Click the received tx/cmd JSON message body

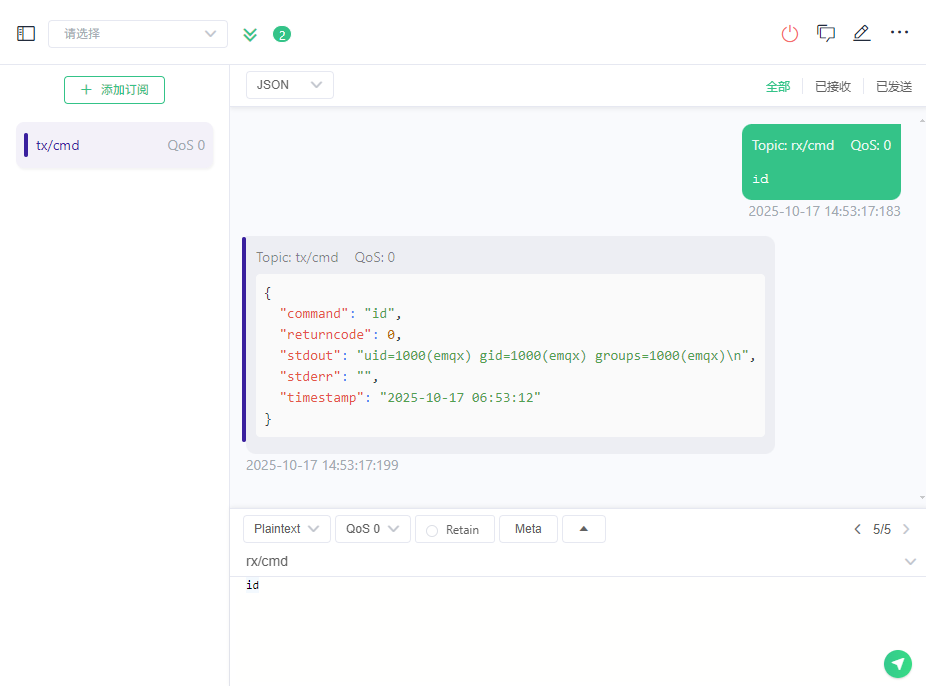coord(510,355)
